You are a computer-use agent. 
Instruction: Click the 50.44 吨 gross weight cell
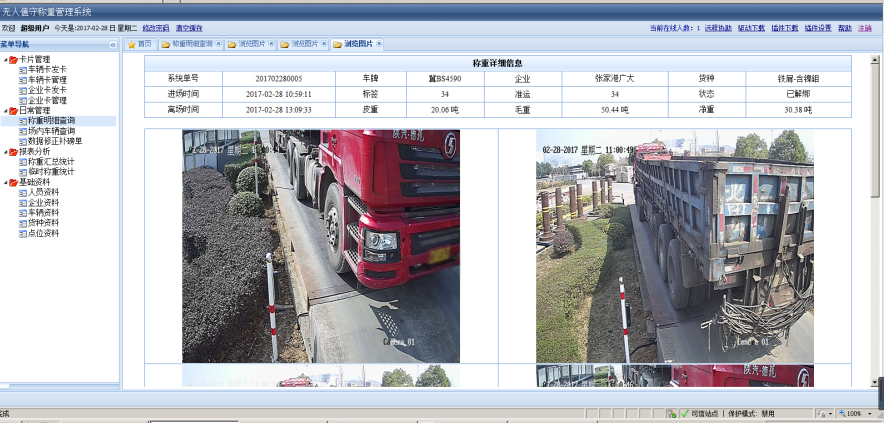[615, 110]
